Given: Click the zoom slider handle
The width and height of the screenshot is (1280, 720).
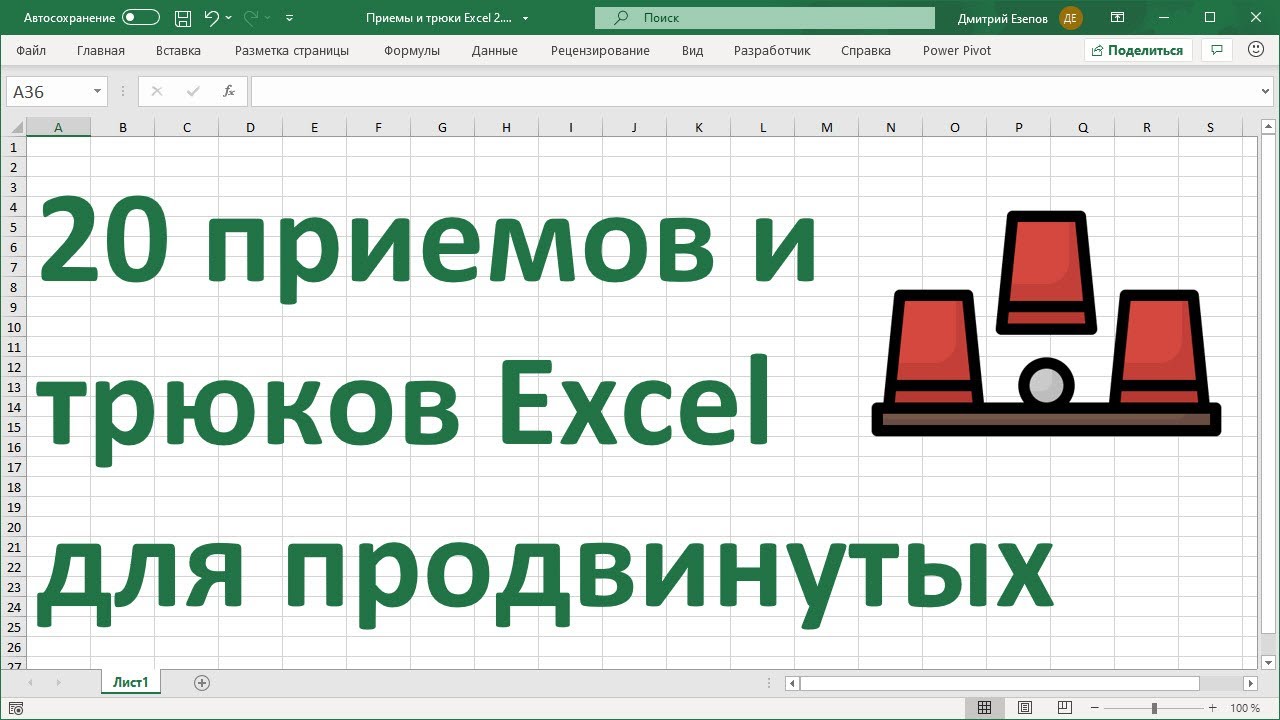Looking at the screenshot, I should (1154, 708).
